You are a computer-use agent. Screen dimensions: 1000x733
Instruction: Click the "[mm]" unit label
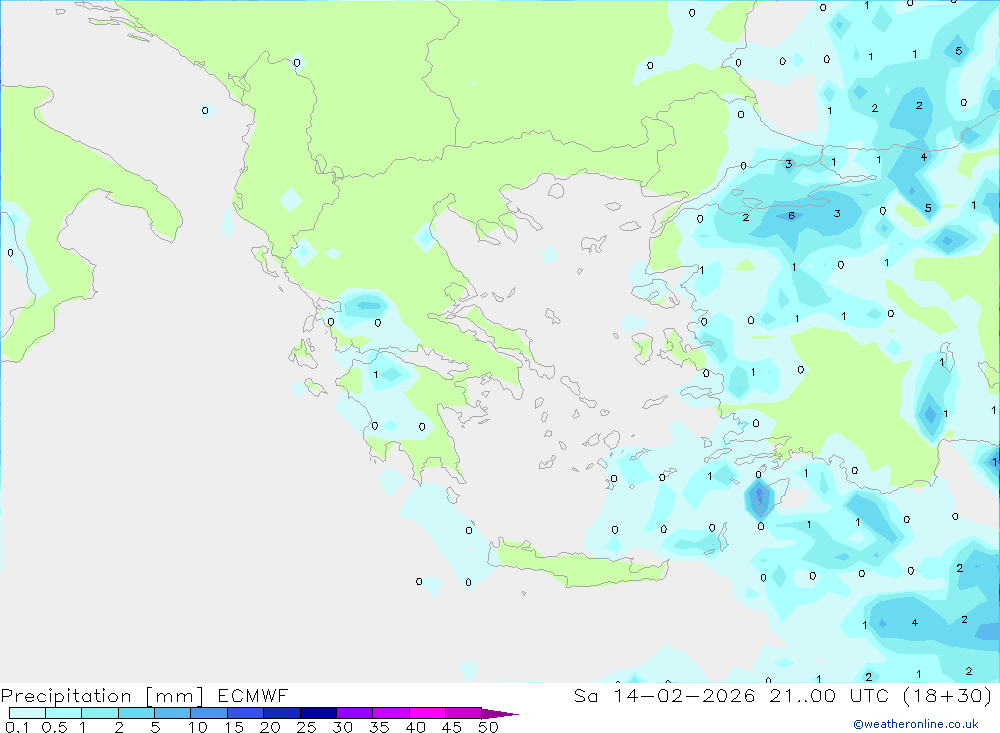[175, 696]
